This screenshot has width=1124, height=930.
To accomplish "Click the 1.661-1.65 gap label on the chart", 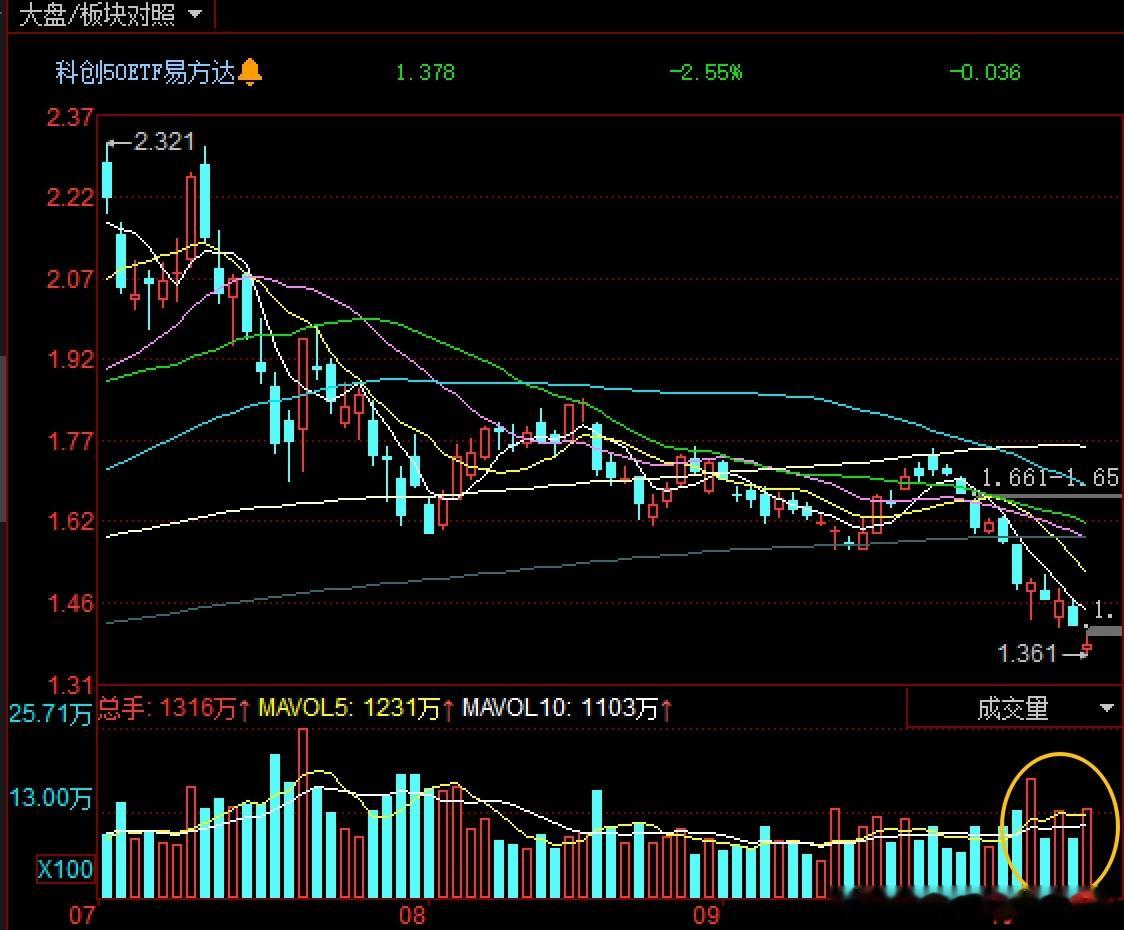I will tap(1049, 477).
